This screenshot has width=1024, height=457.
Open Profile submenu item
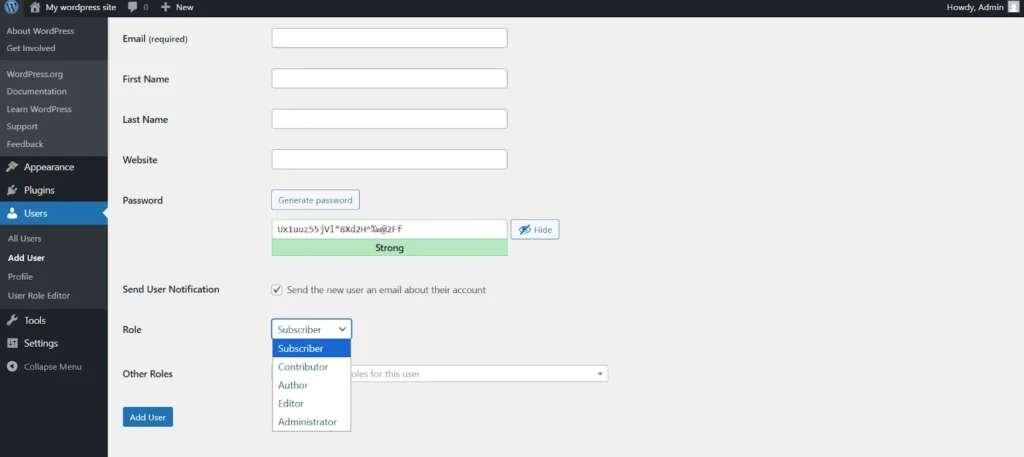click(20, 277)
